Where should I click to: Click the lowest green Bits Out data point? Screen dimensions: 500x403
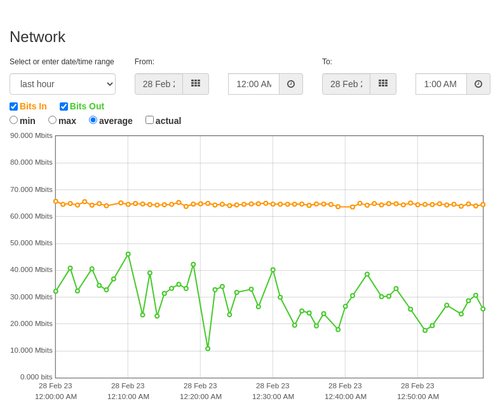208,349
